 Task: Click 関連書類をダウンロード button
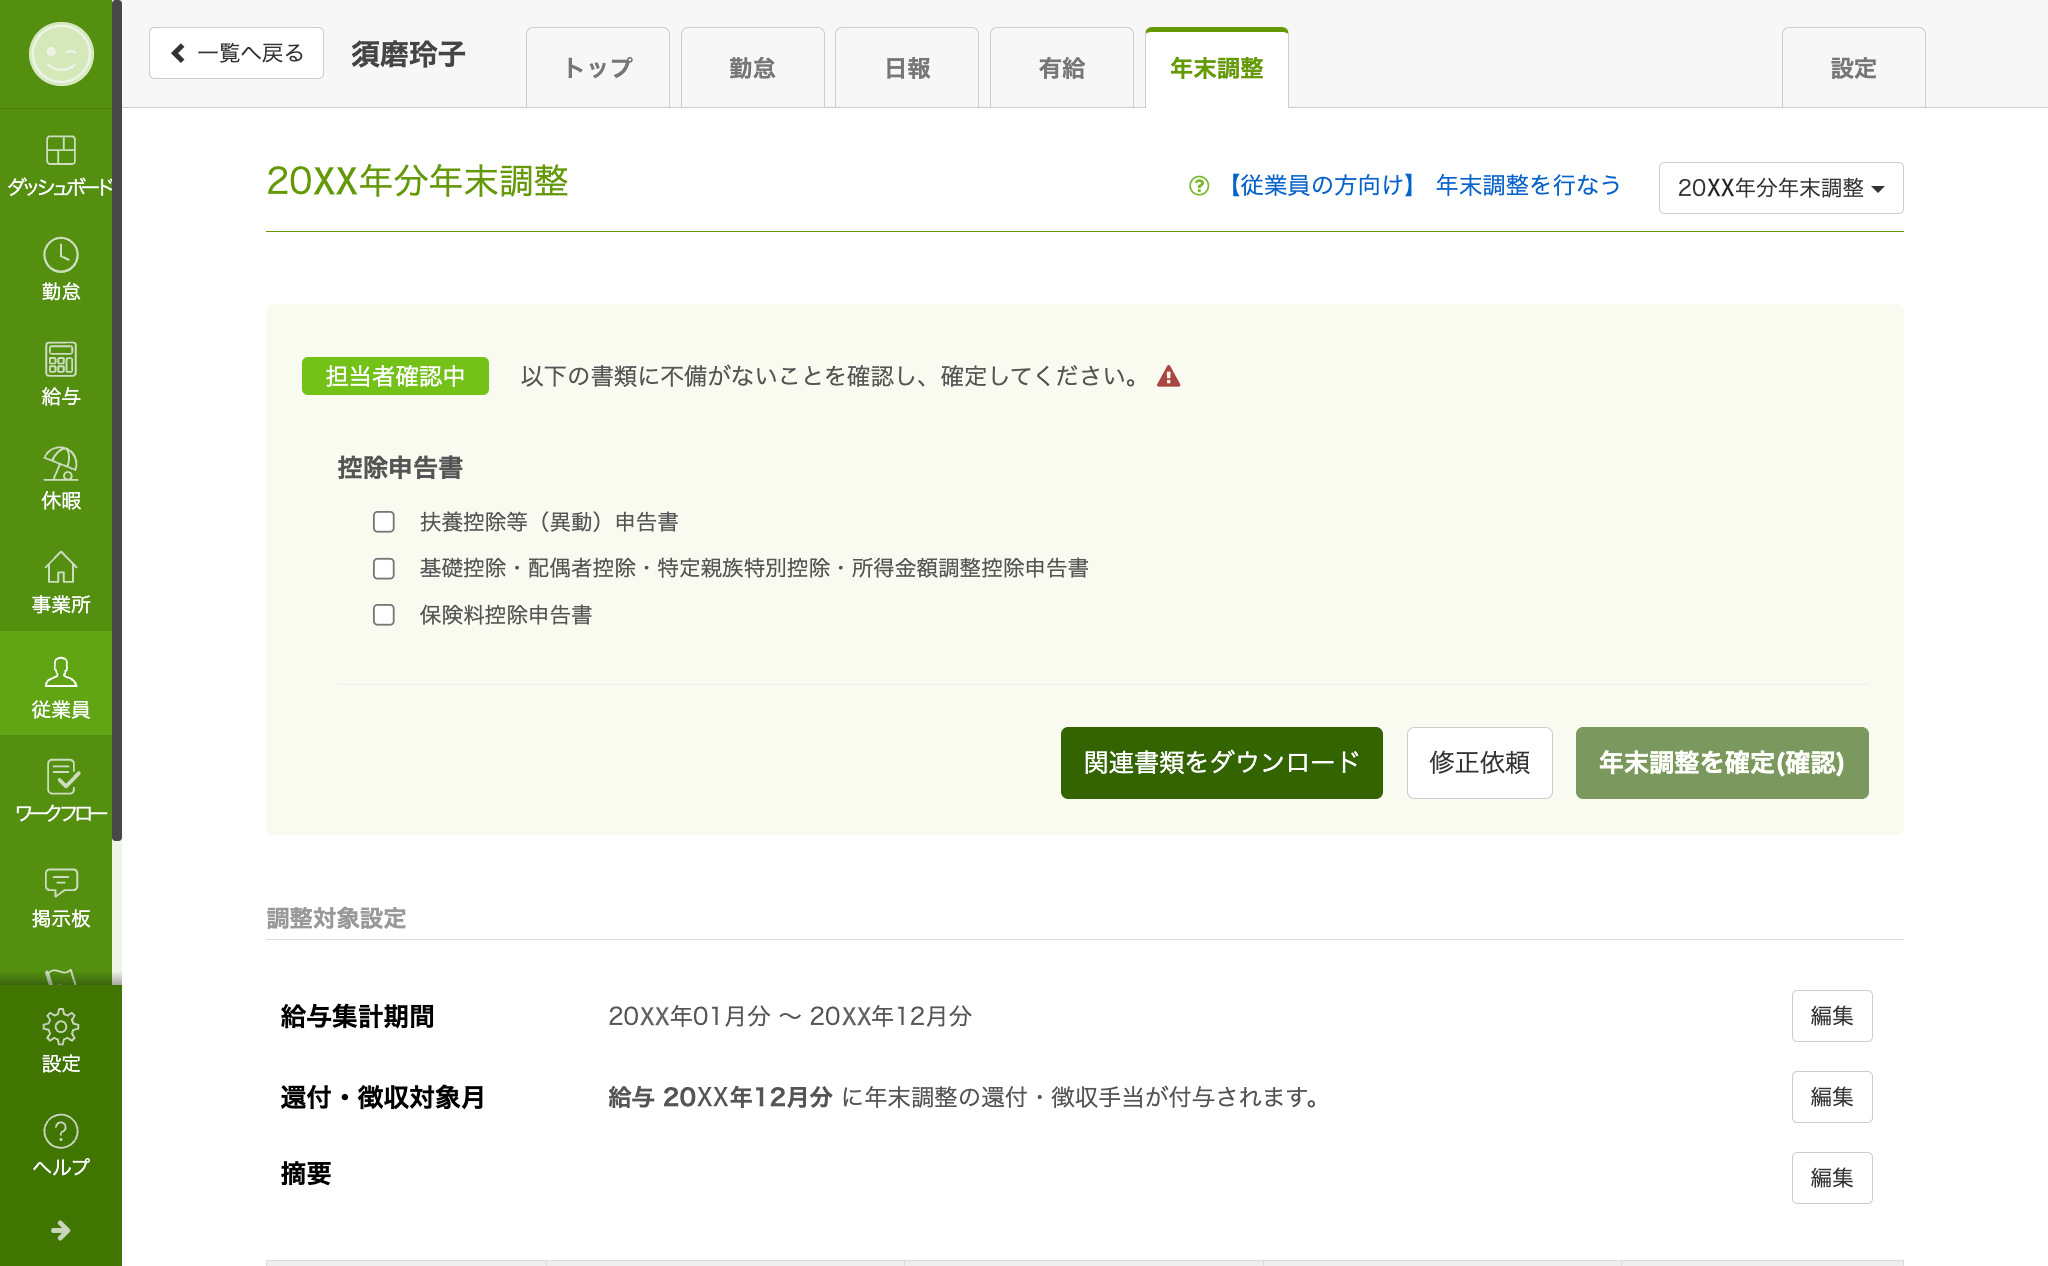tap(1221, 763)
